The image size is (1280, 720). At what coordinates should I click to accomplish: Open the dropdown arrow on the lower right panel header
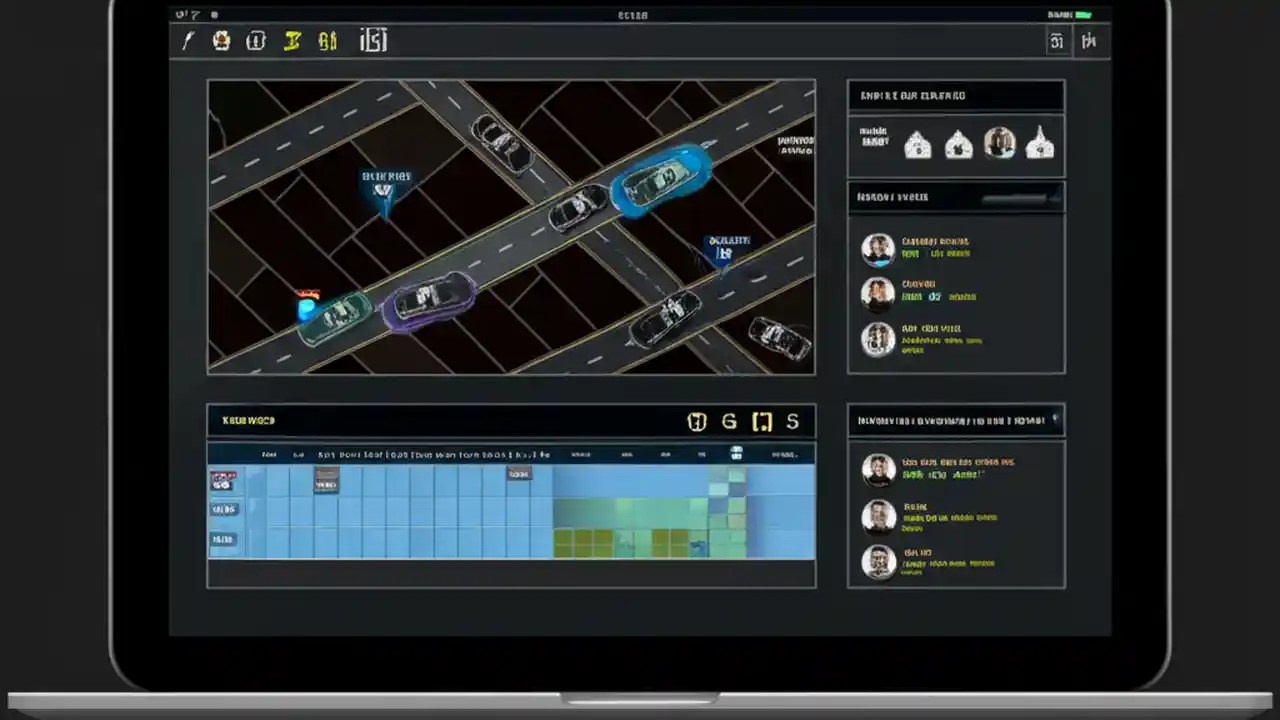(1056, 419)
